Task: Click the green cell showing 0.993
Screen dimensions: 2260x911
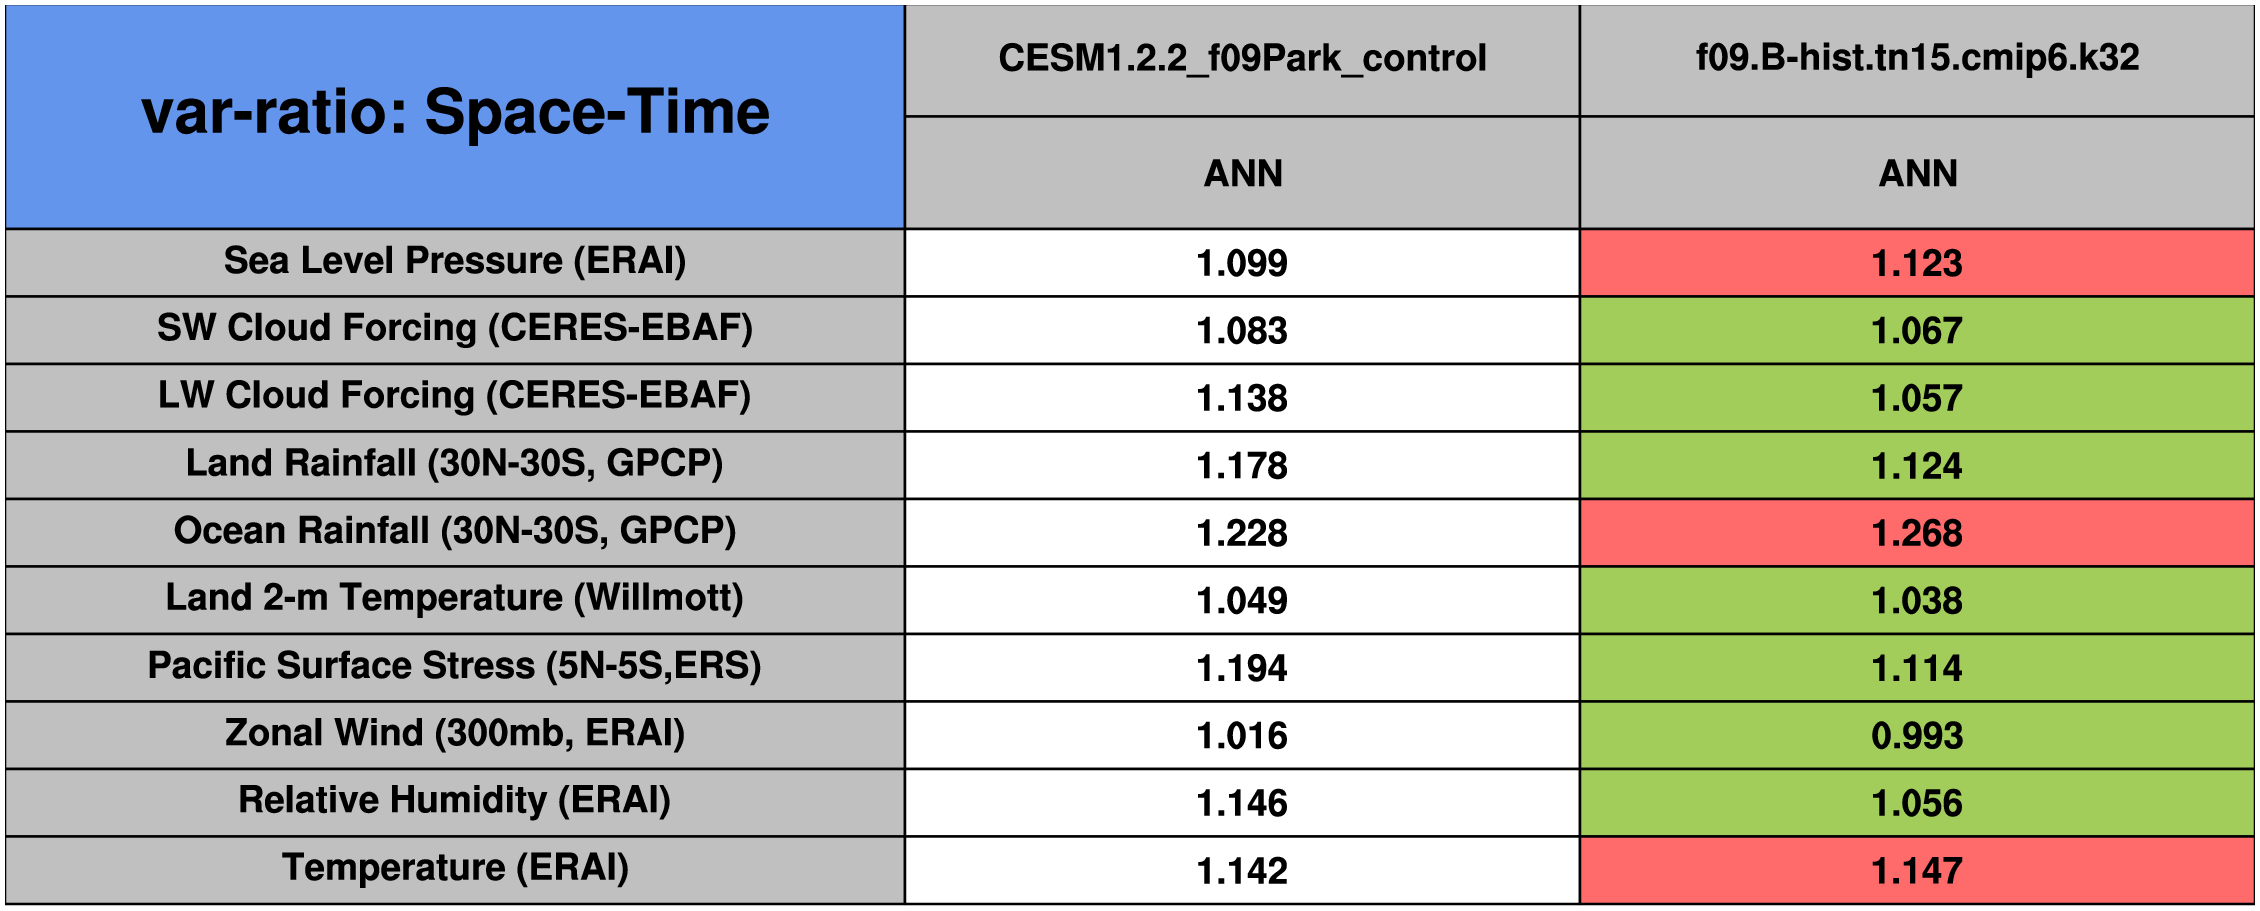Action: 1917,736
